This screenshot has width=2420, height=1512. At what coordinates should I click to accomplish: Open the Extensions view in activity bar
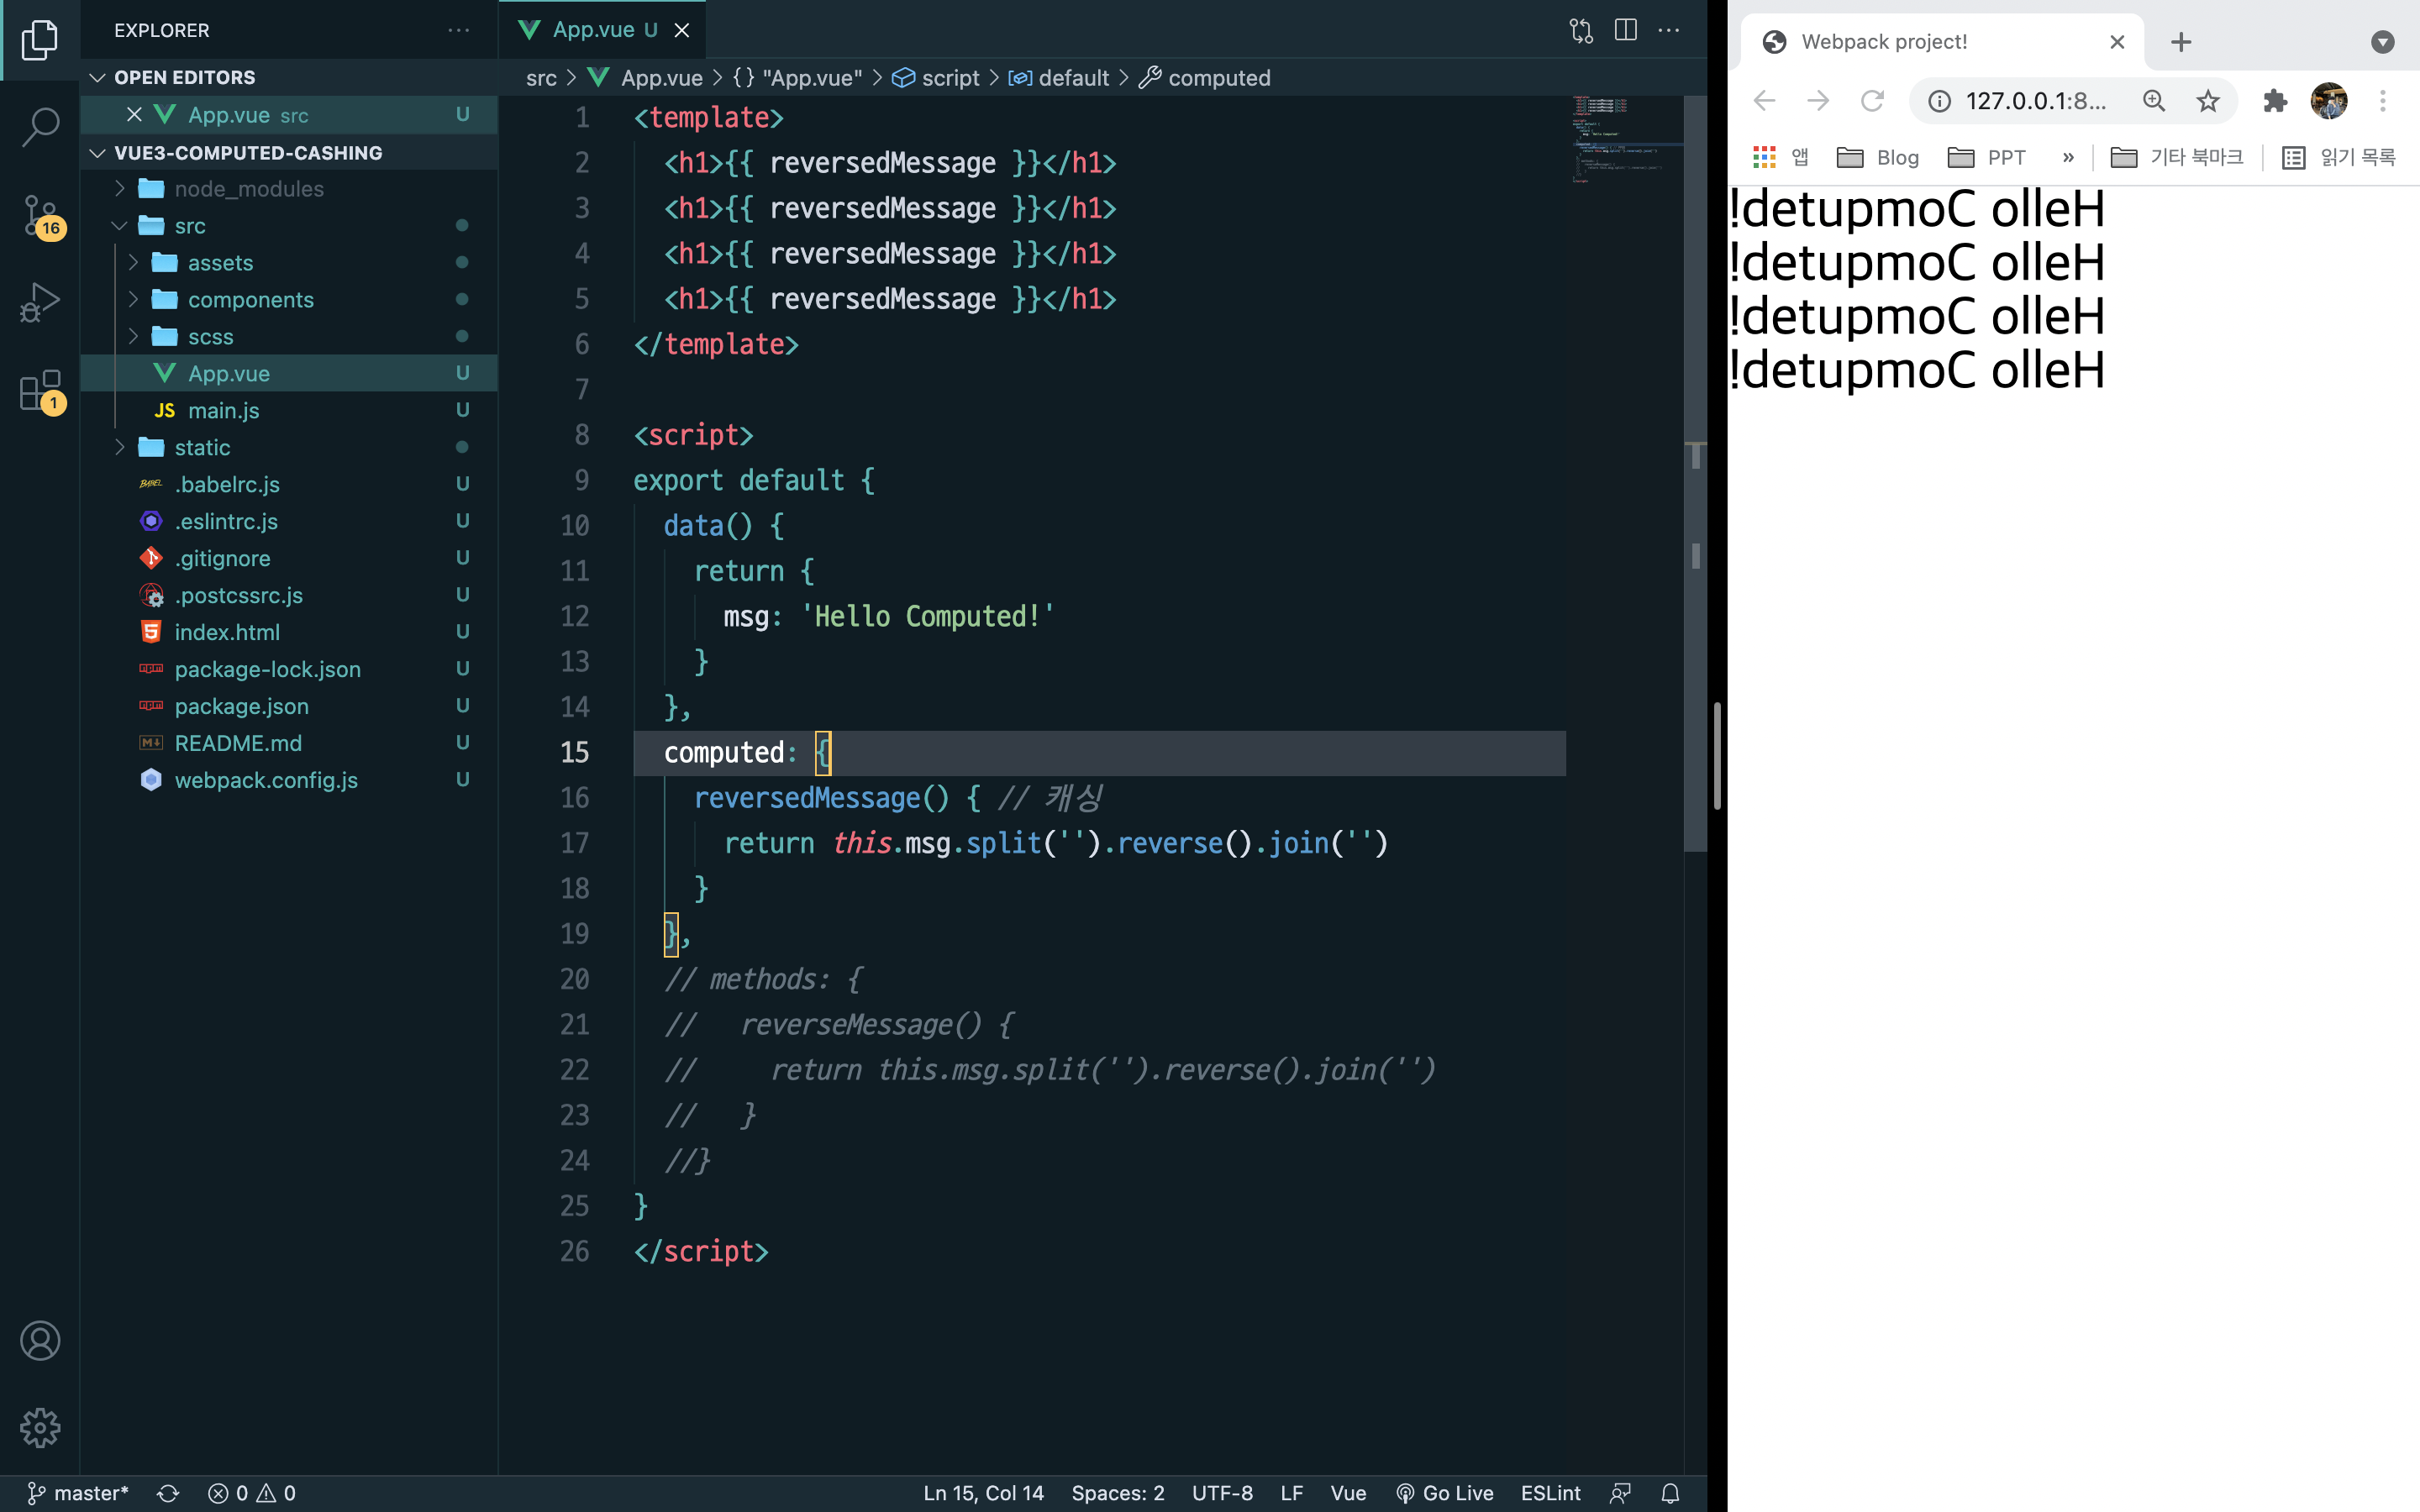(x=40, y=391)
